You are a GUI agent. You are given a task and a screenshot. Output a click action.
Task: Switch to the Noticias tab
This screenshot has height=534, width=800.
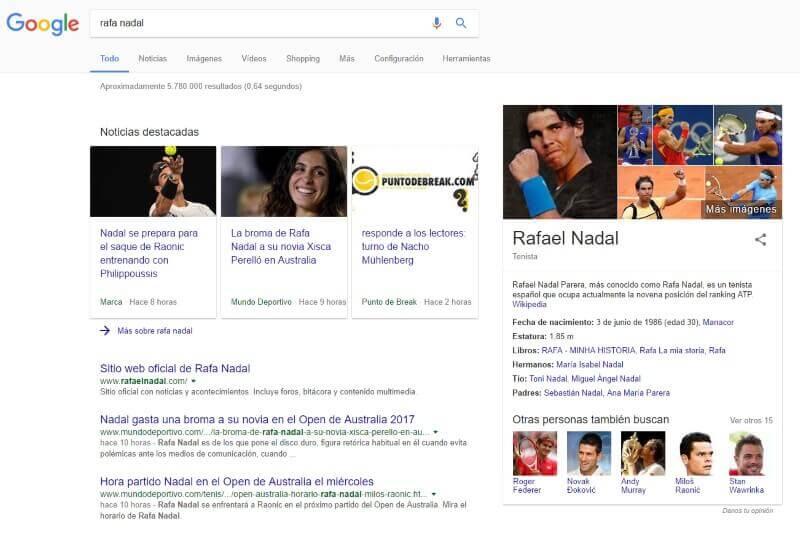coord(153,59)
